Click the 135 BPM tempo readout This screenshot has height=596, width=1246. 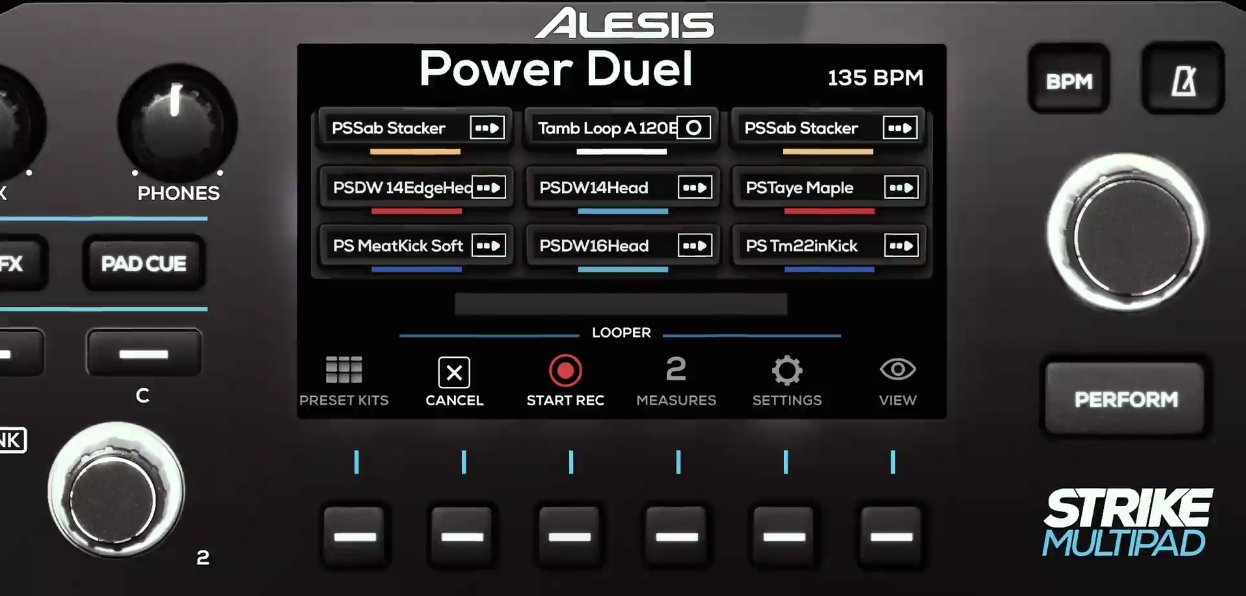[x=875, y=78]
